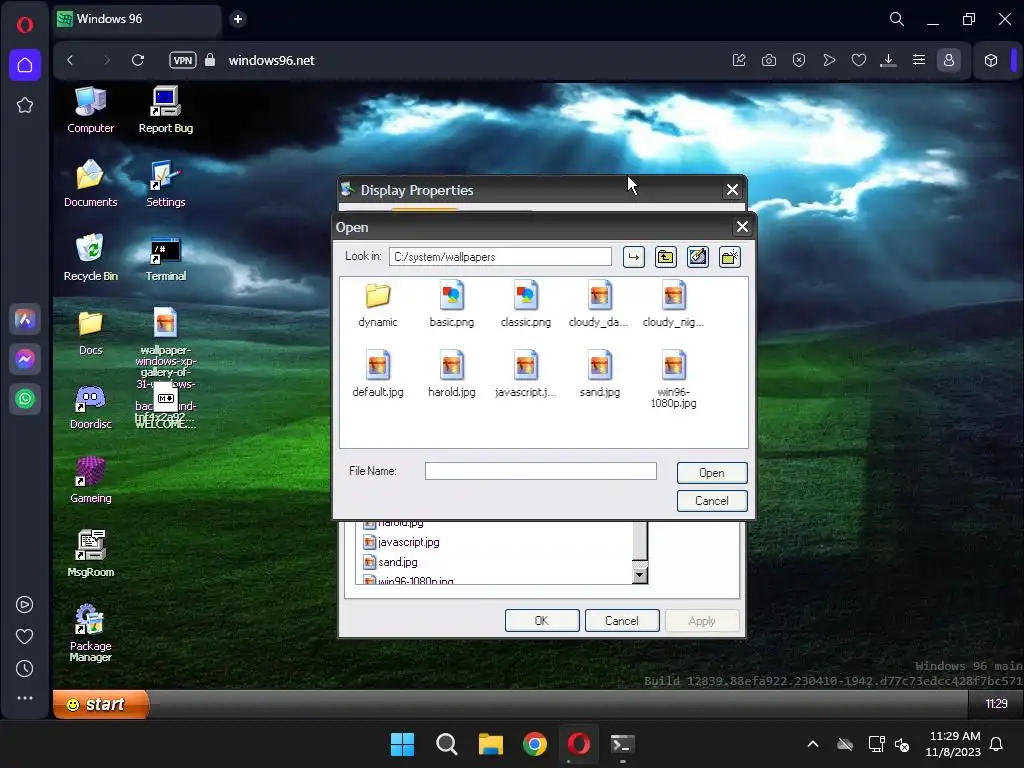Open Opera menu logo
1024x768 pixels.
pyautogui.click(x=25, y=25)
